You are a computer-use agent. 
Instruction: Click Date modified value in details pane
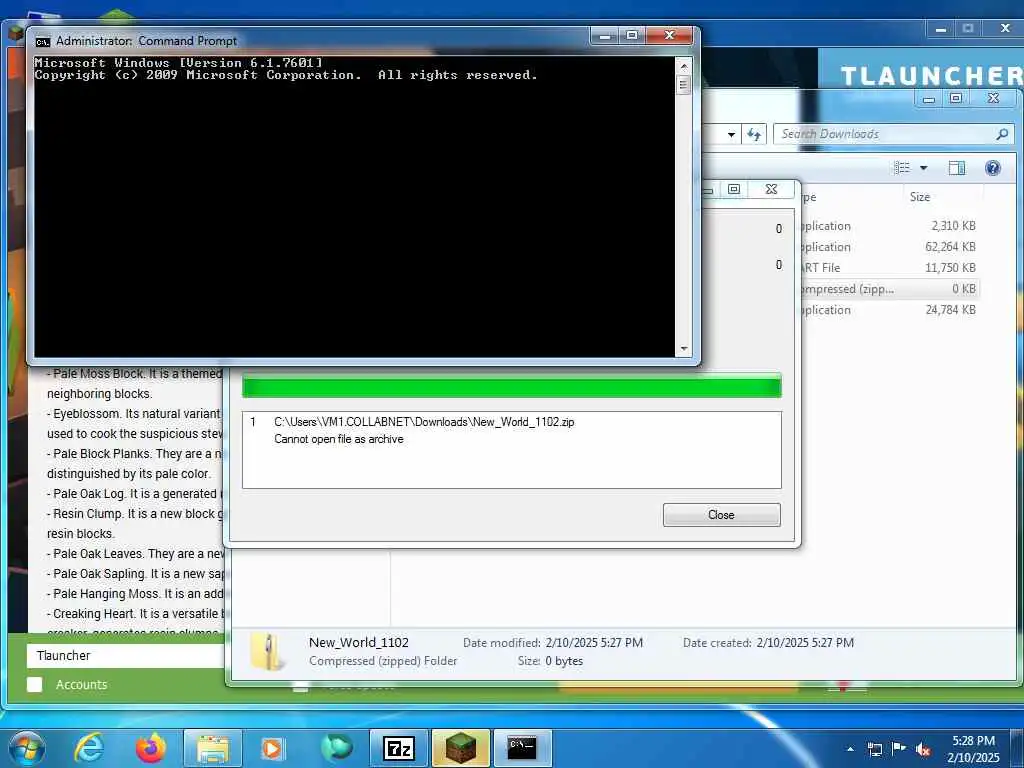[594, 643]
